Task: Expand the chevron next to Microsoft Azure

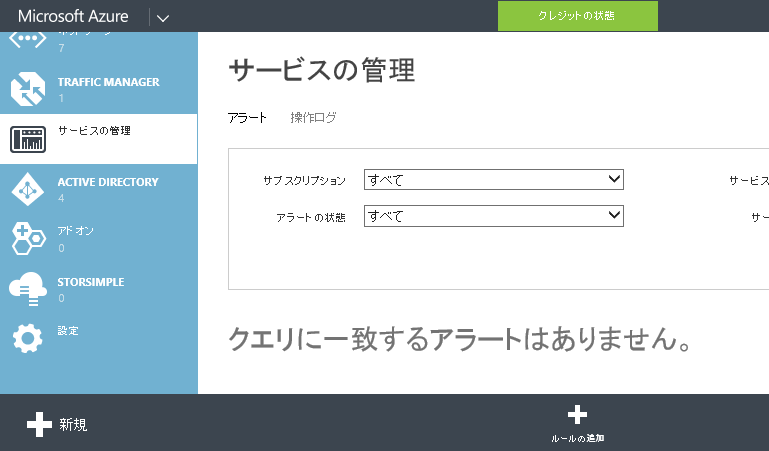Action: point(163,18)
